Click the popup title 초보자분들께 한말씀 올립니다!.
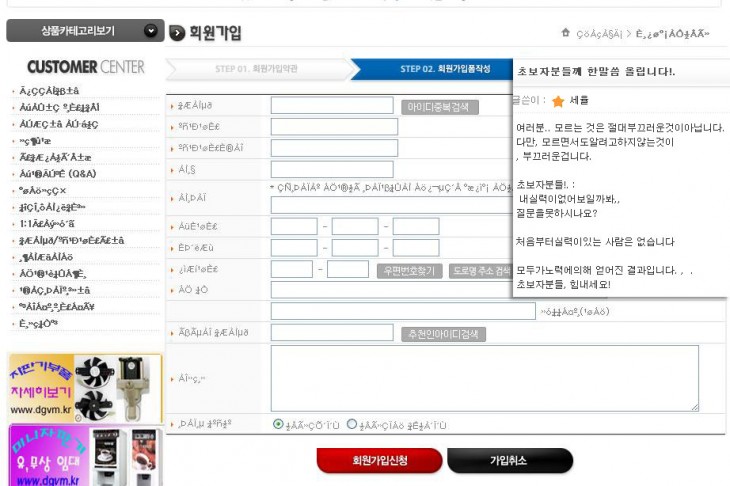The image size is (730, 486). tap(596, 72)
